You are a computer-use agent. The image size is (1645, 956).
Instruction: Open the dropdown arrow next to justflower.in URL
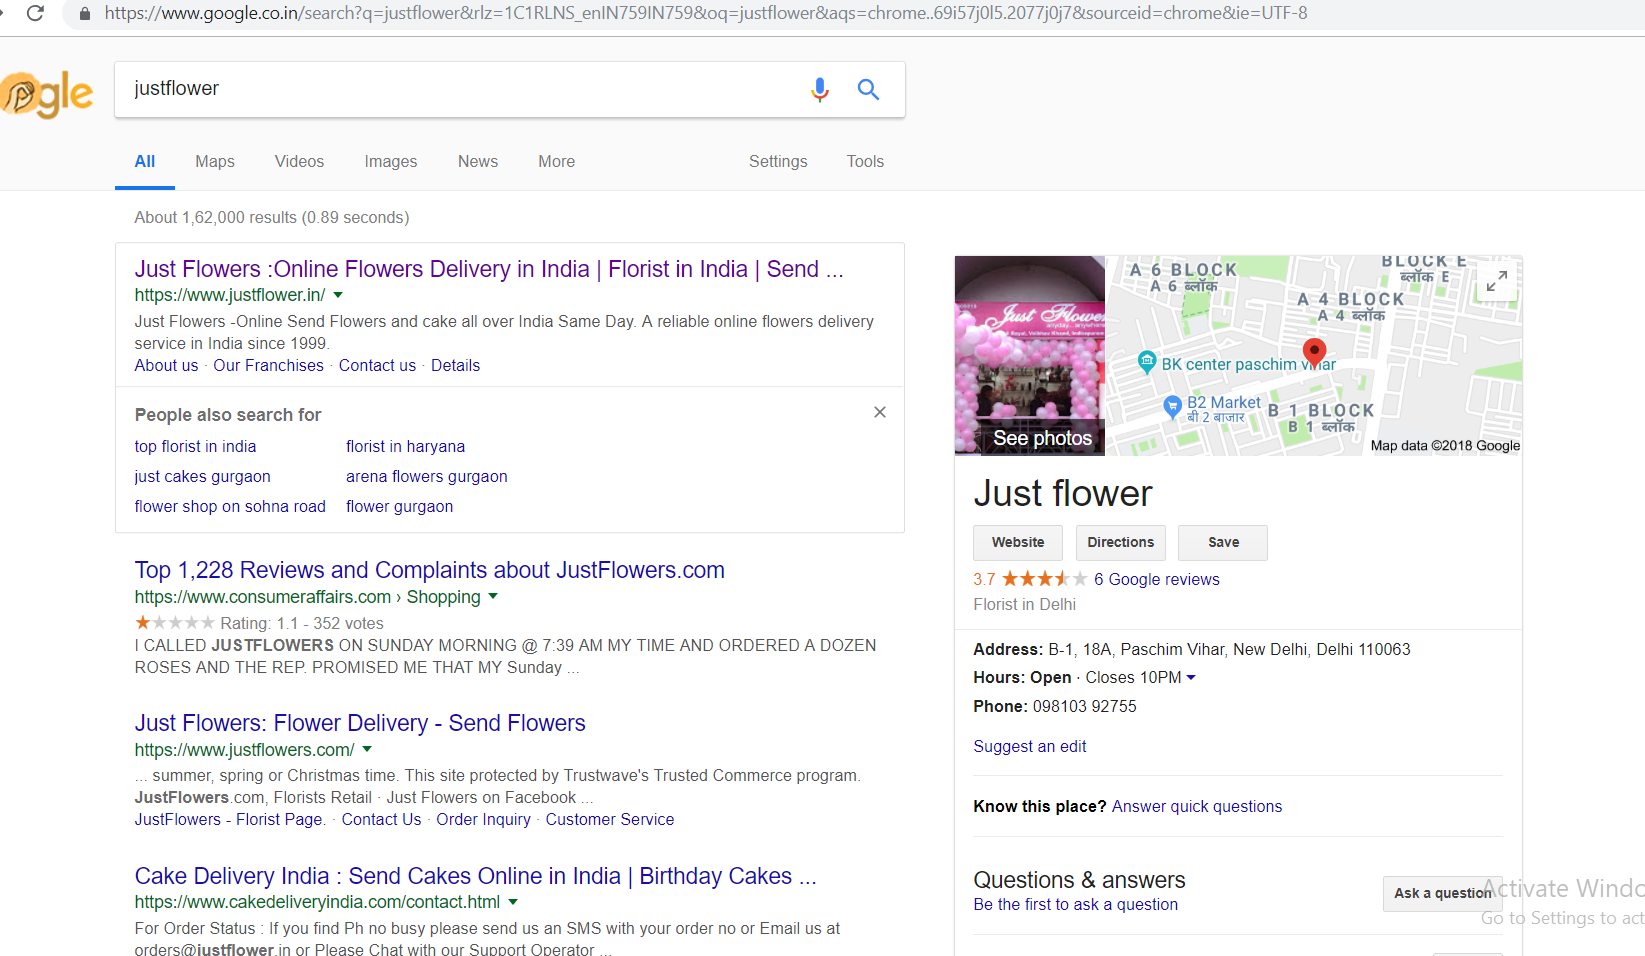(338, 295)
